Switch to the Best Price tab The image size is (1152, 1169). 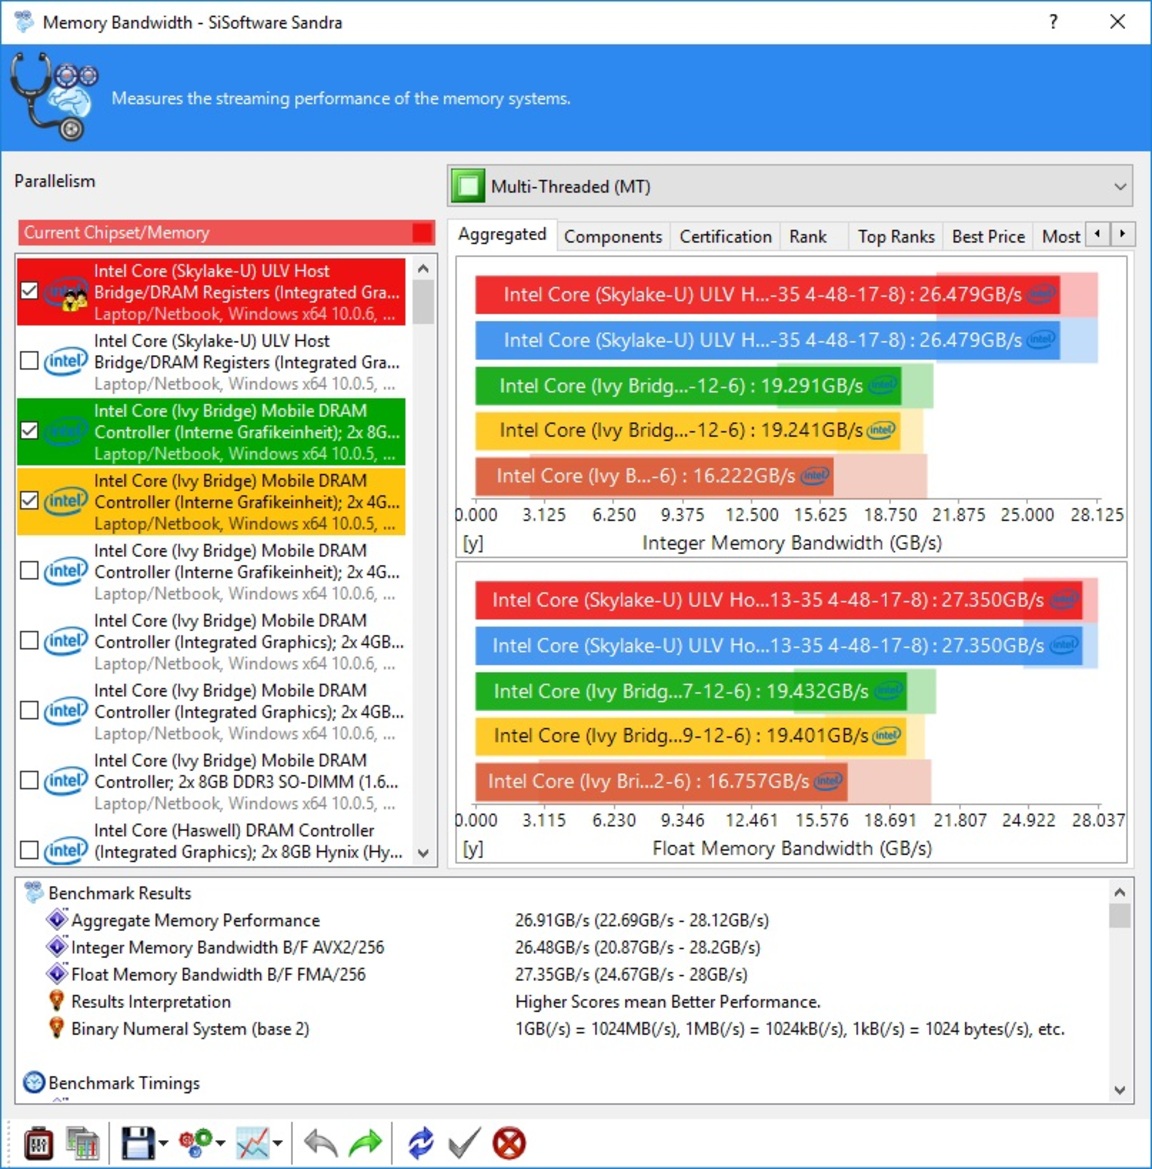[x=988, y=236]
